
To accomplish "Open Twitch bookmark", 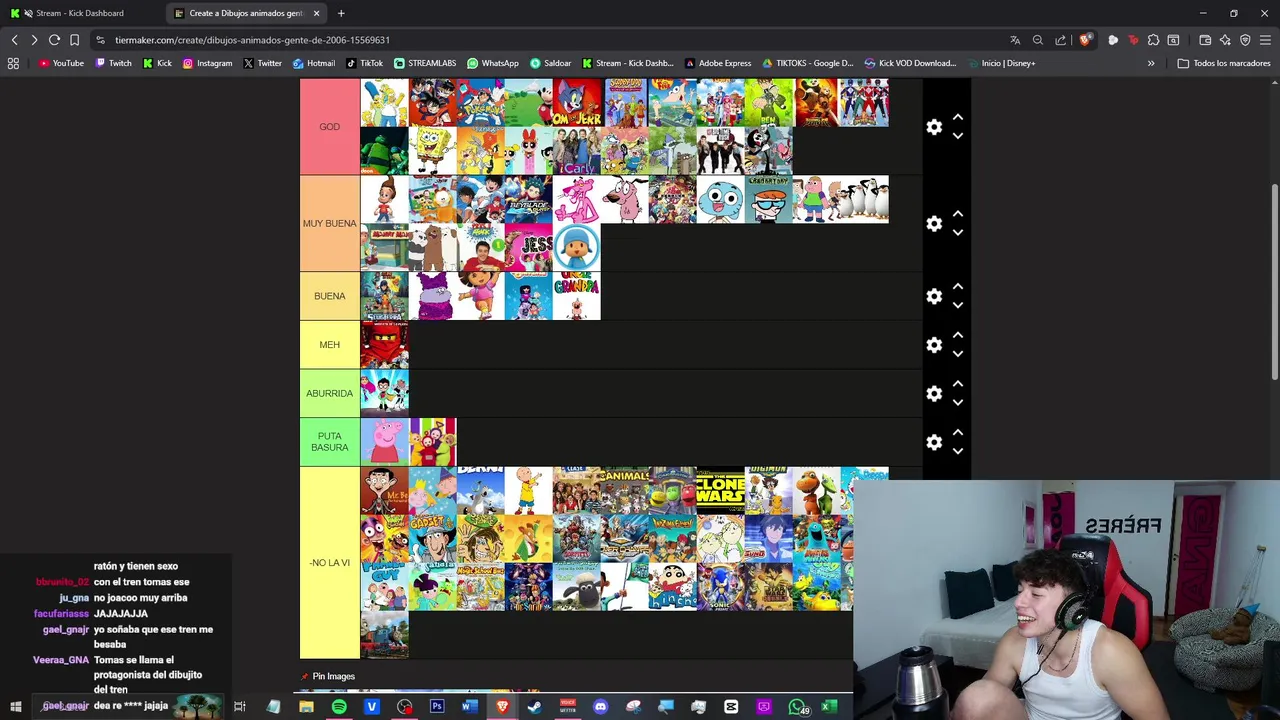I will click(113, 63).
